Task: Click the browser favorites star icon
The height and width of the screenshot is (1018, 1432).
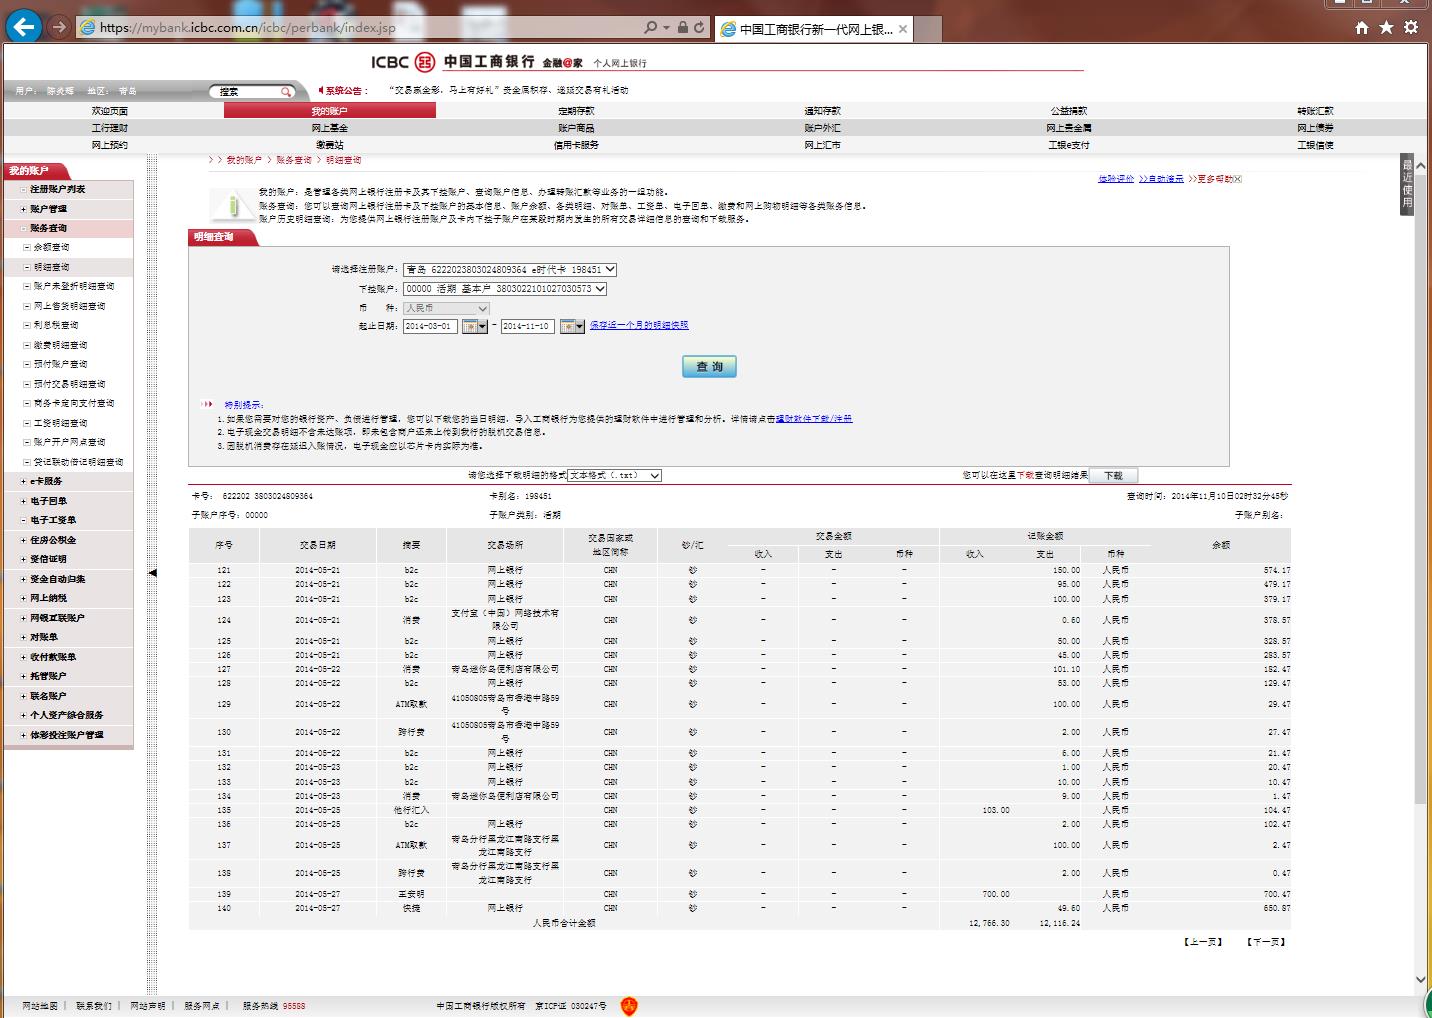Action: [1386, 28]
